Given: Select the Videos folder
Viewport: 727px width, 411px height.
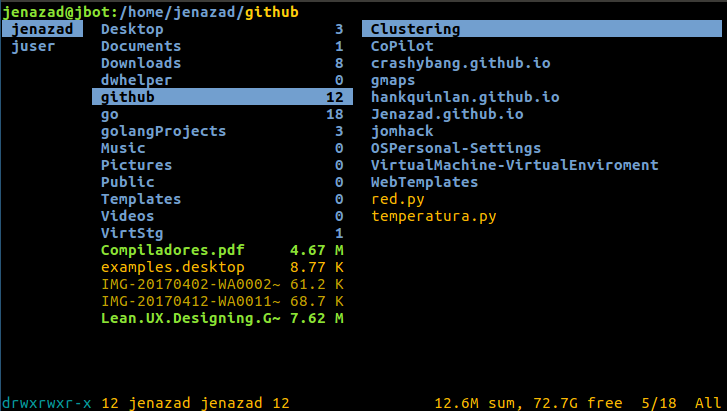Looking at the screenshot, I should pyautogui.click(x=223, y=216).
